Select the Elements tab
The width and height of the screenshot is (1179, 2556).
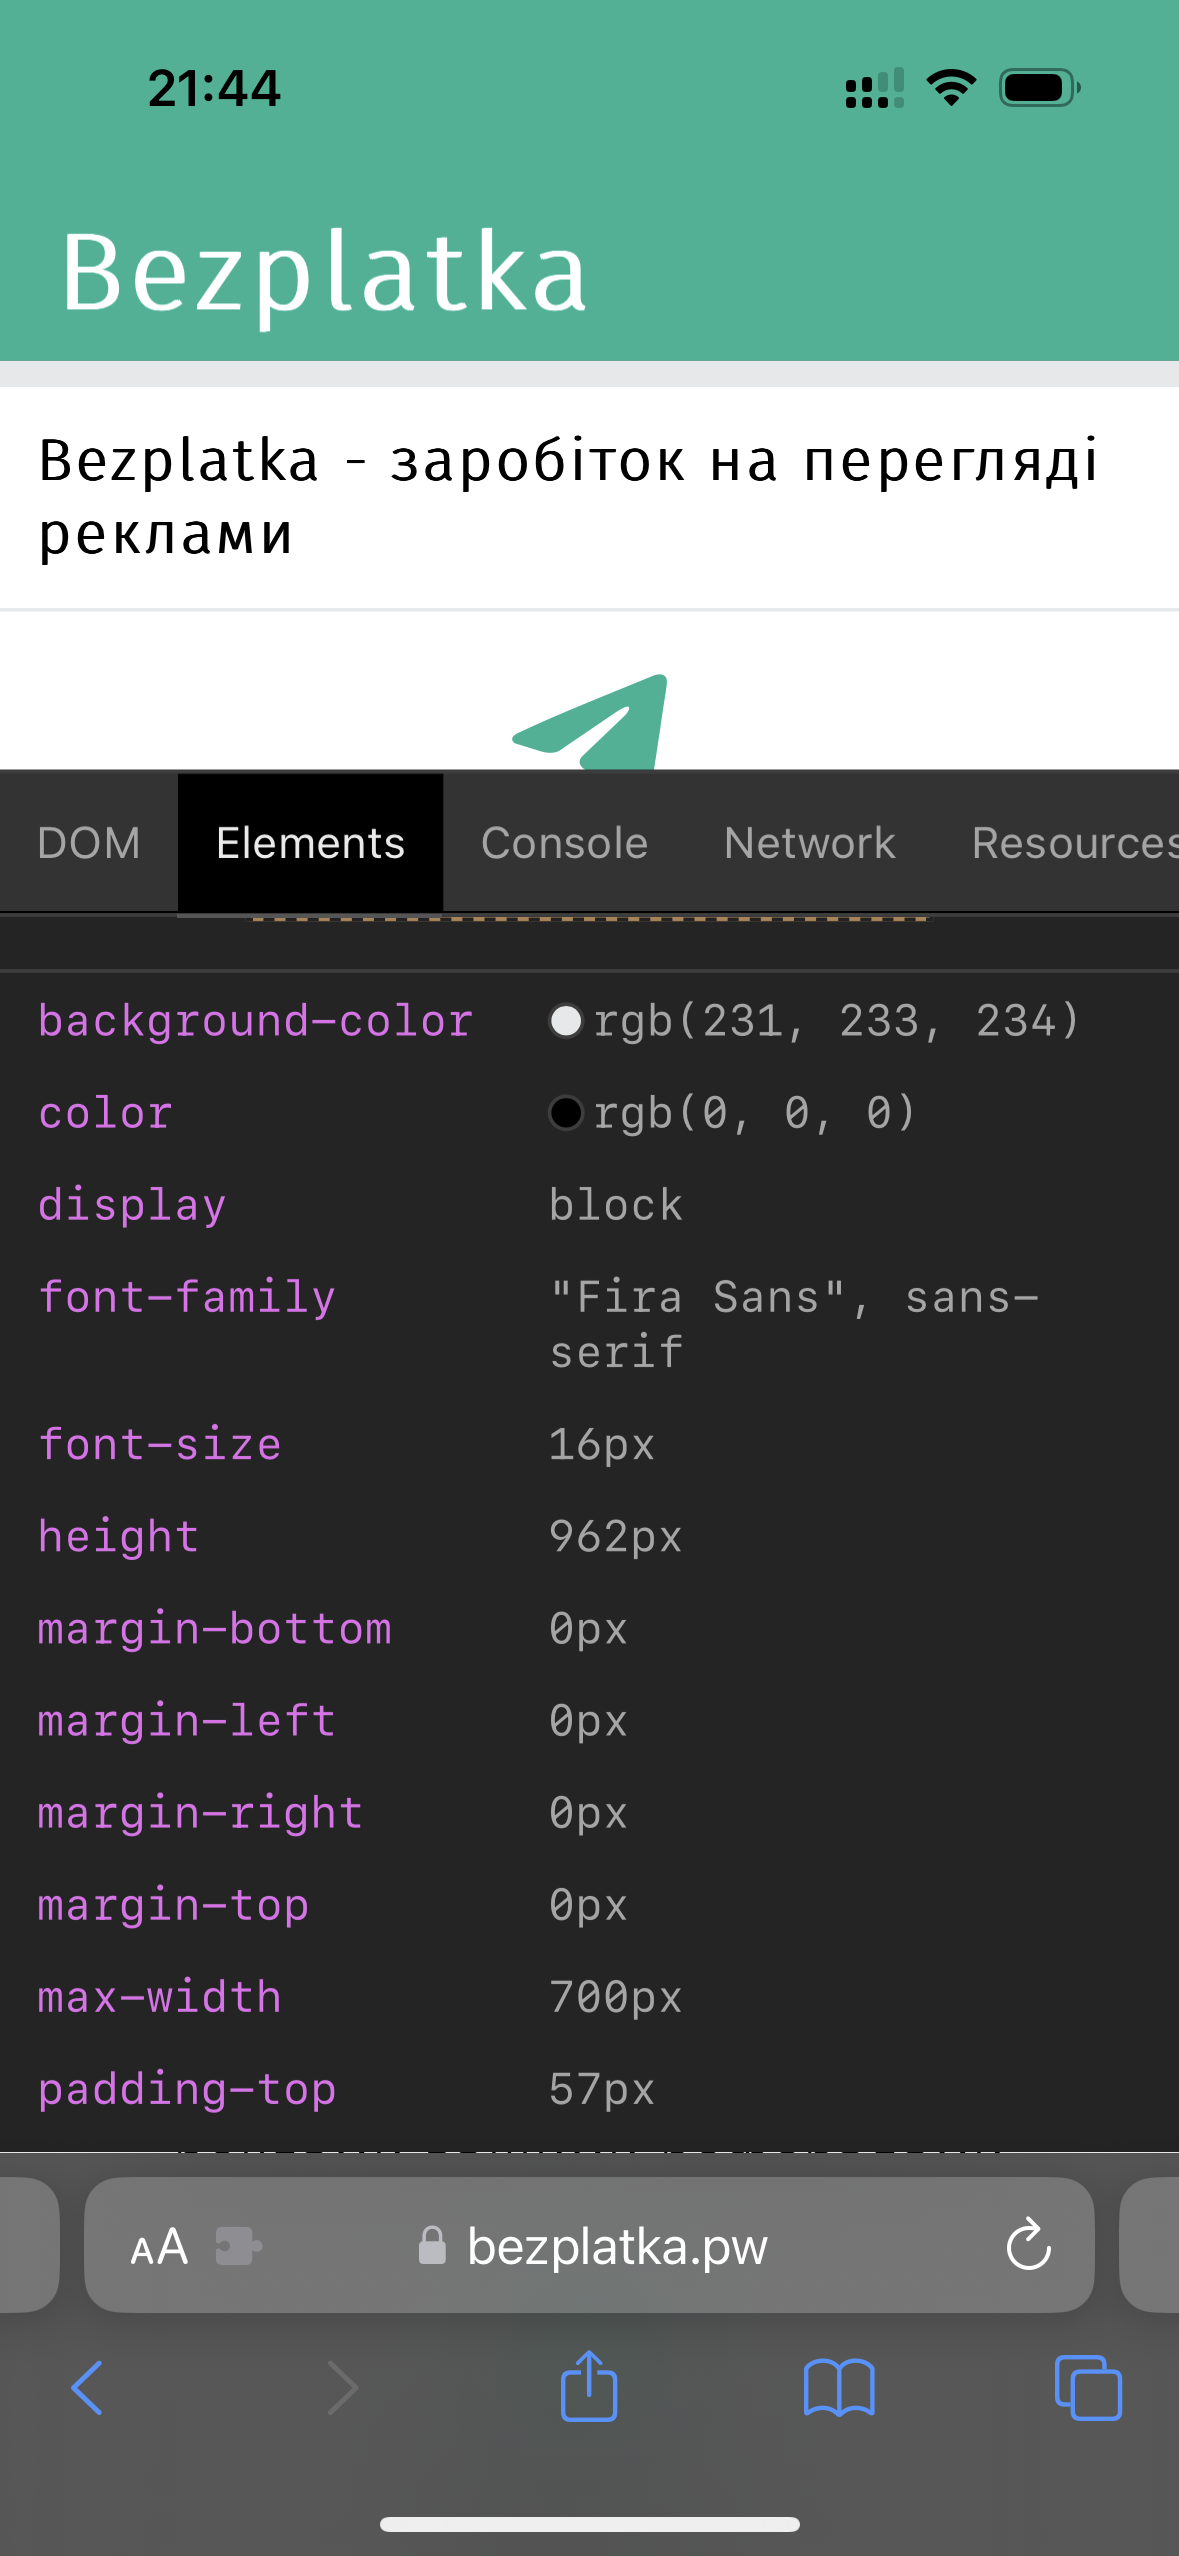coord(310,843)
